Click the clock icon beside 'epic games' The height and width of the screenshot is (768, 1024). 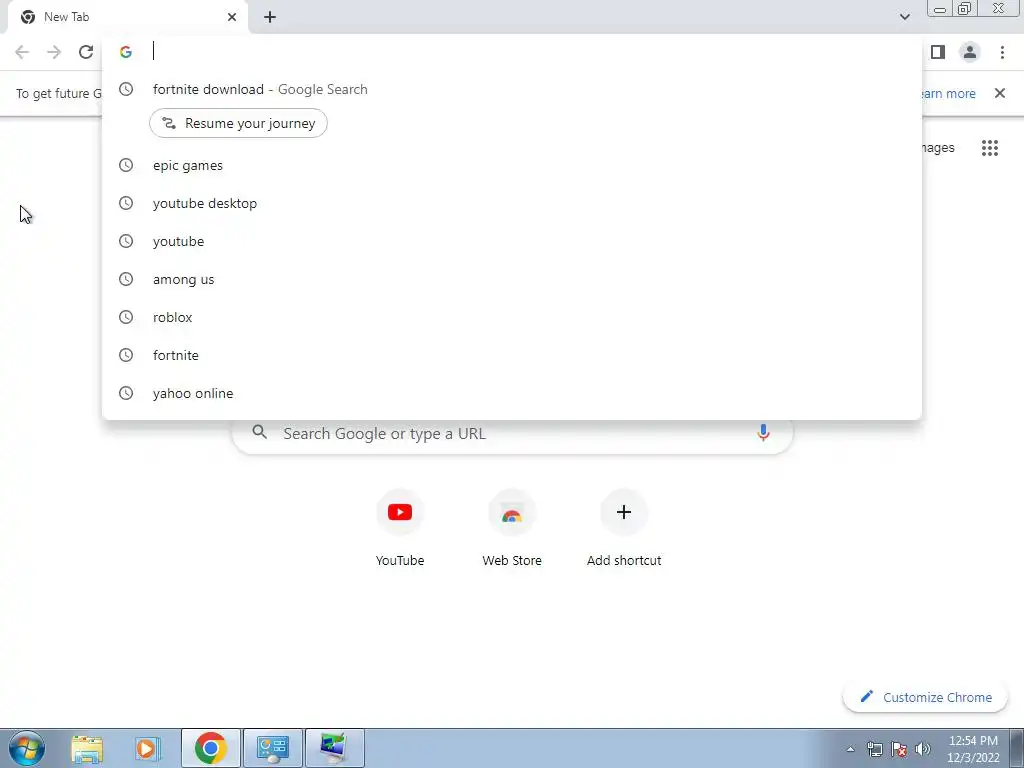pos(126,165)
